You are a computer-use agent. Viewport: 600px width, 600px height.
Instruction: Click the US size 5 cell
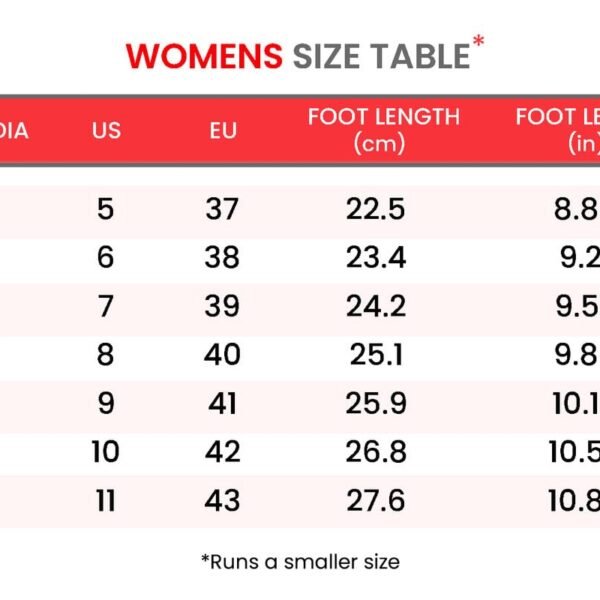click(106, 209)
